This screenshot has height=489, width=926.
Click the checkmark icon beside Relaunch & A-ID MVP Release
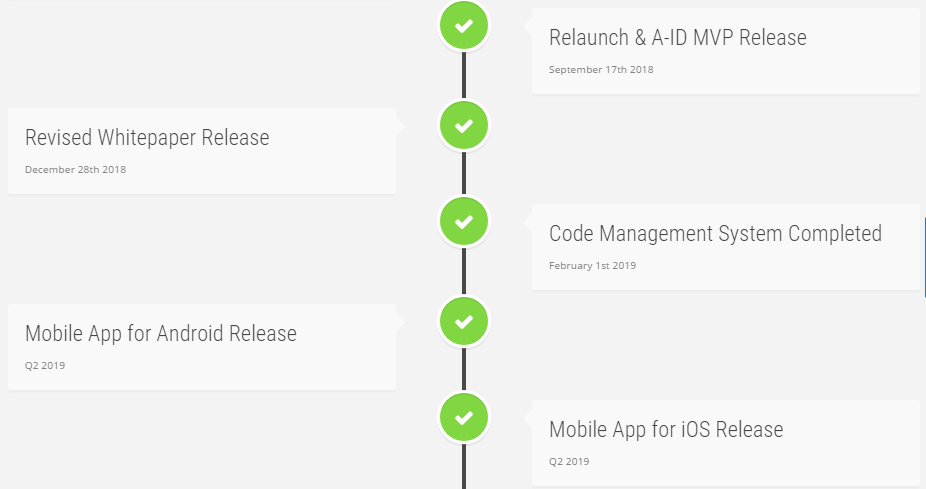(464, 25)
